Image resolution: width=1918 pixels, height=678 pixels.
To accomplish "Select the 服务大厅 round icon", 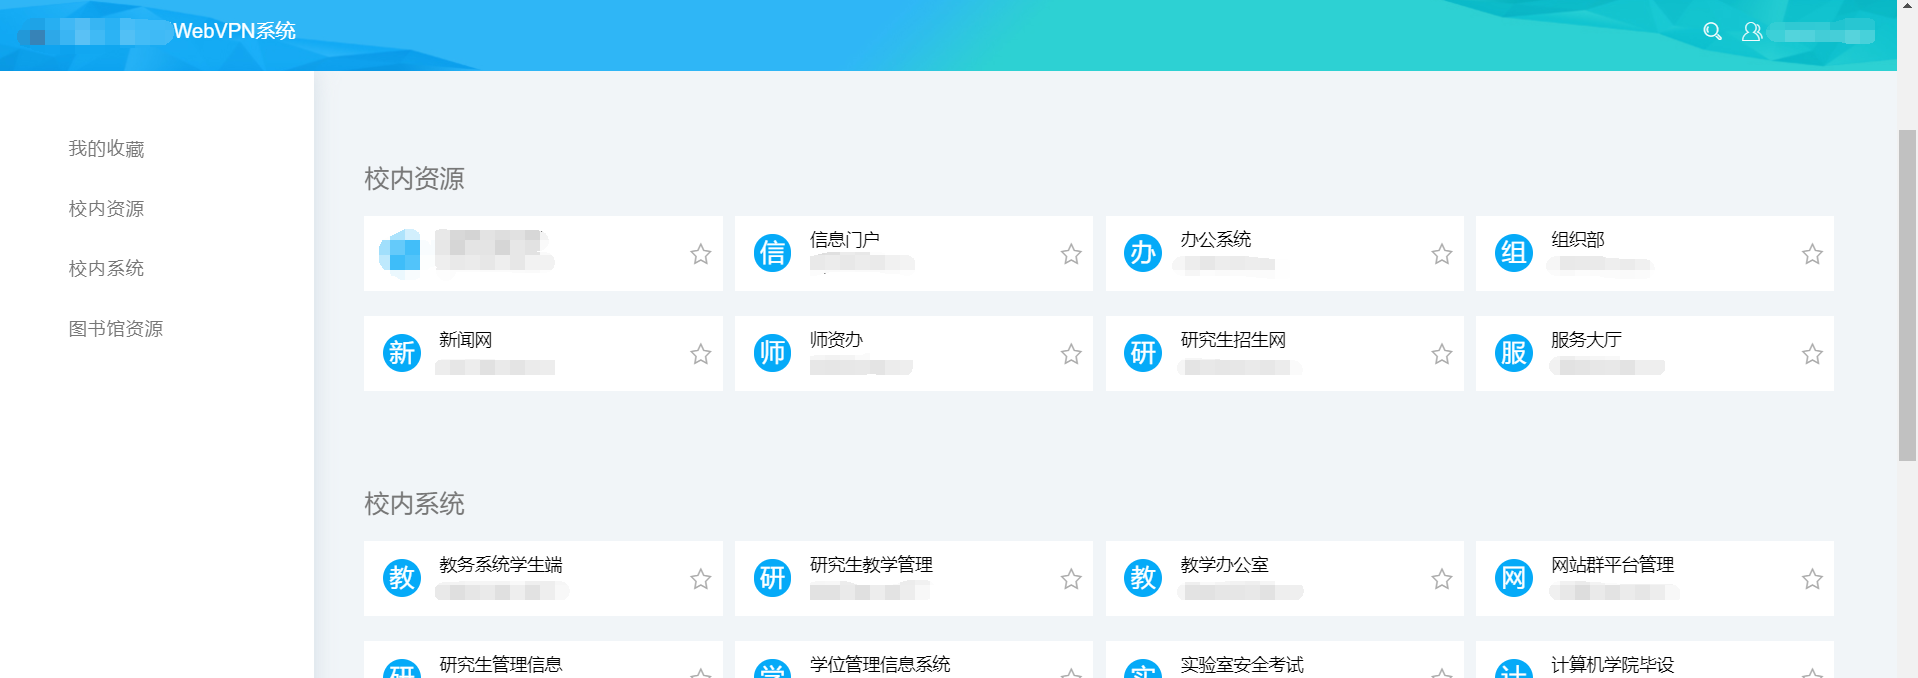I will pos(1513,353).
